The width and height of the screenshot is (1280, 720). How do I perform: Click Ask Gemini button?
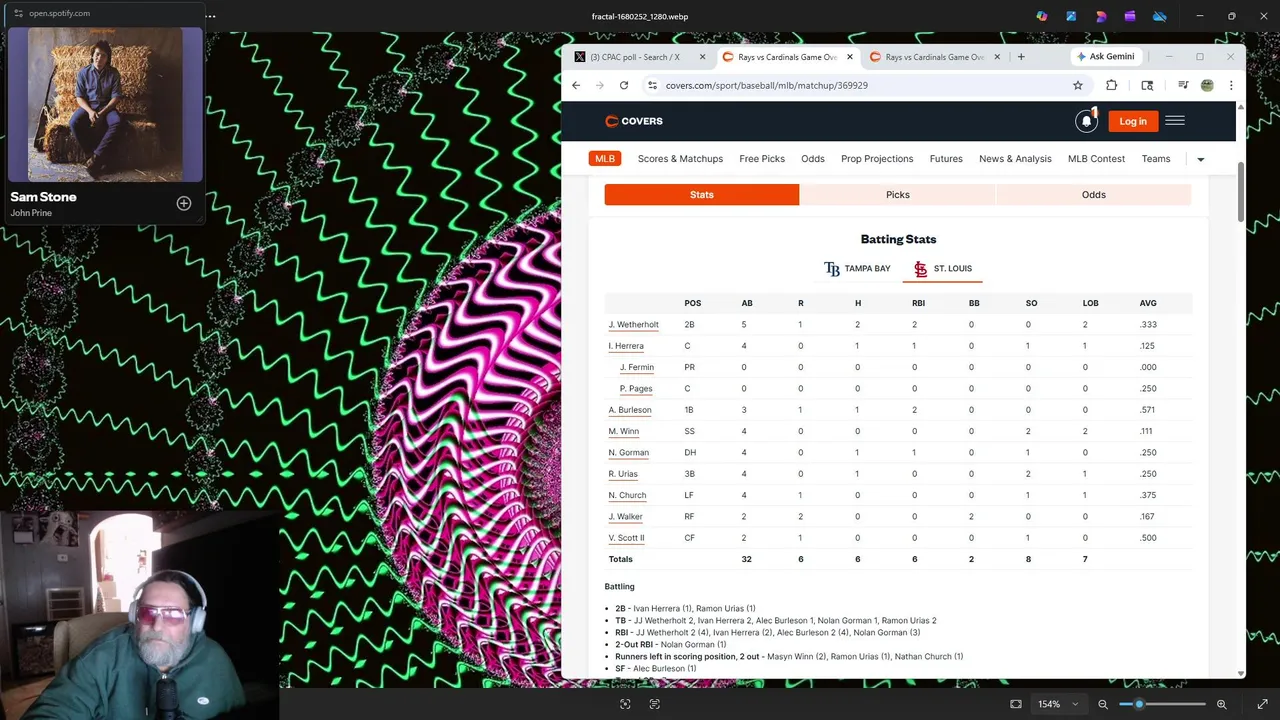1106,57
